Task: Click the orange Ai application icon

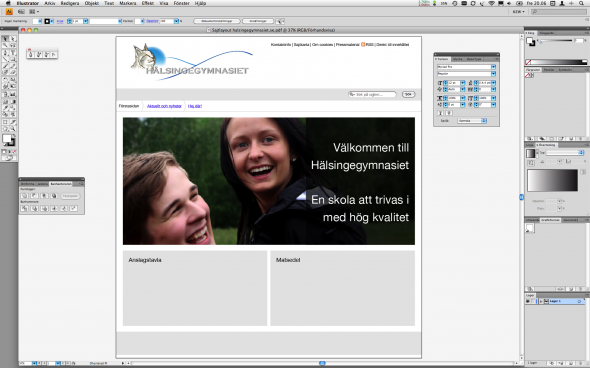Action: (x=9, y=12)
